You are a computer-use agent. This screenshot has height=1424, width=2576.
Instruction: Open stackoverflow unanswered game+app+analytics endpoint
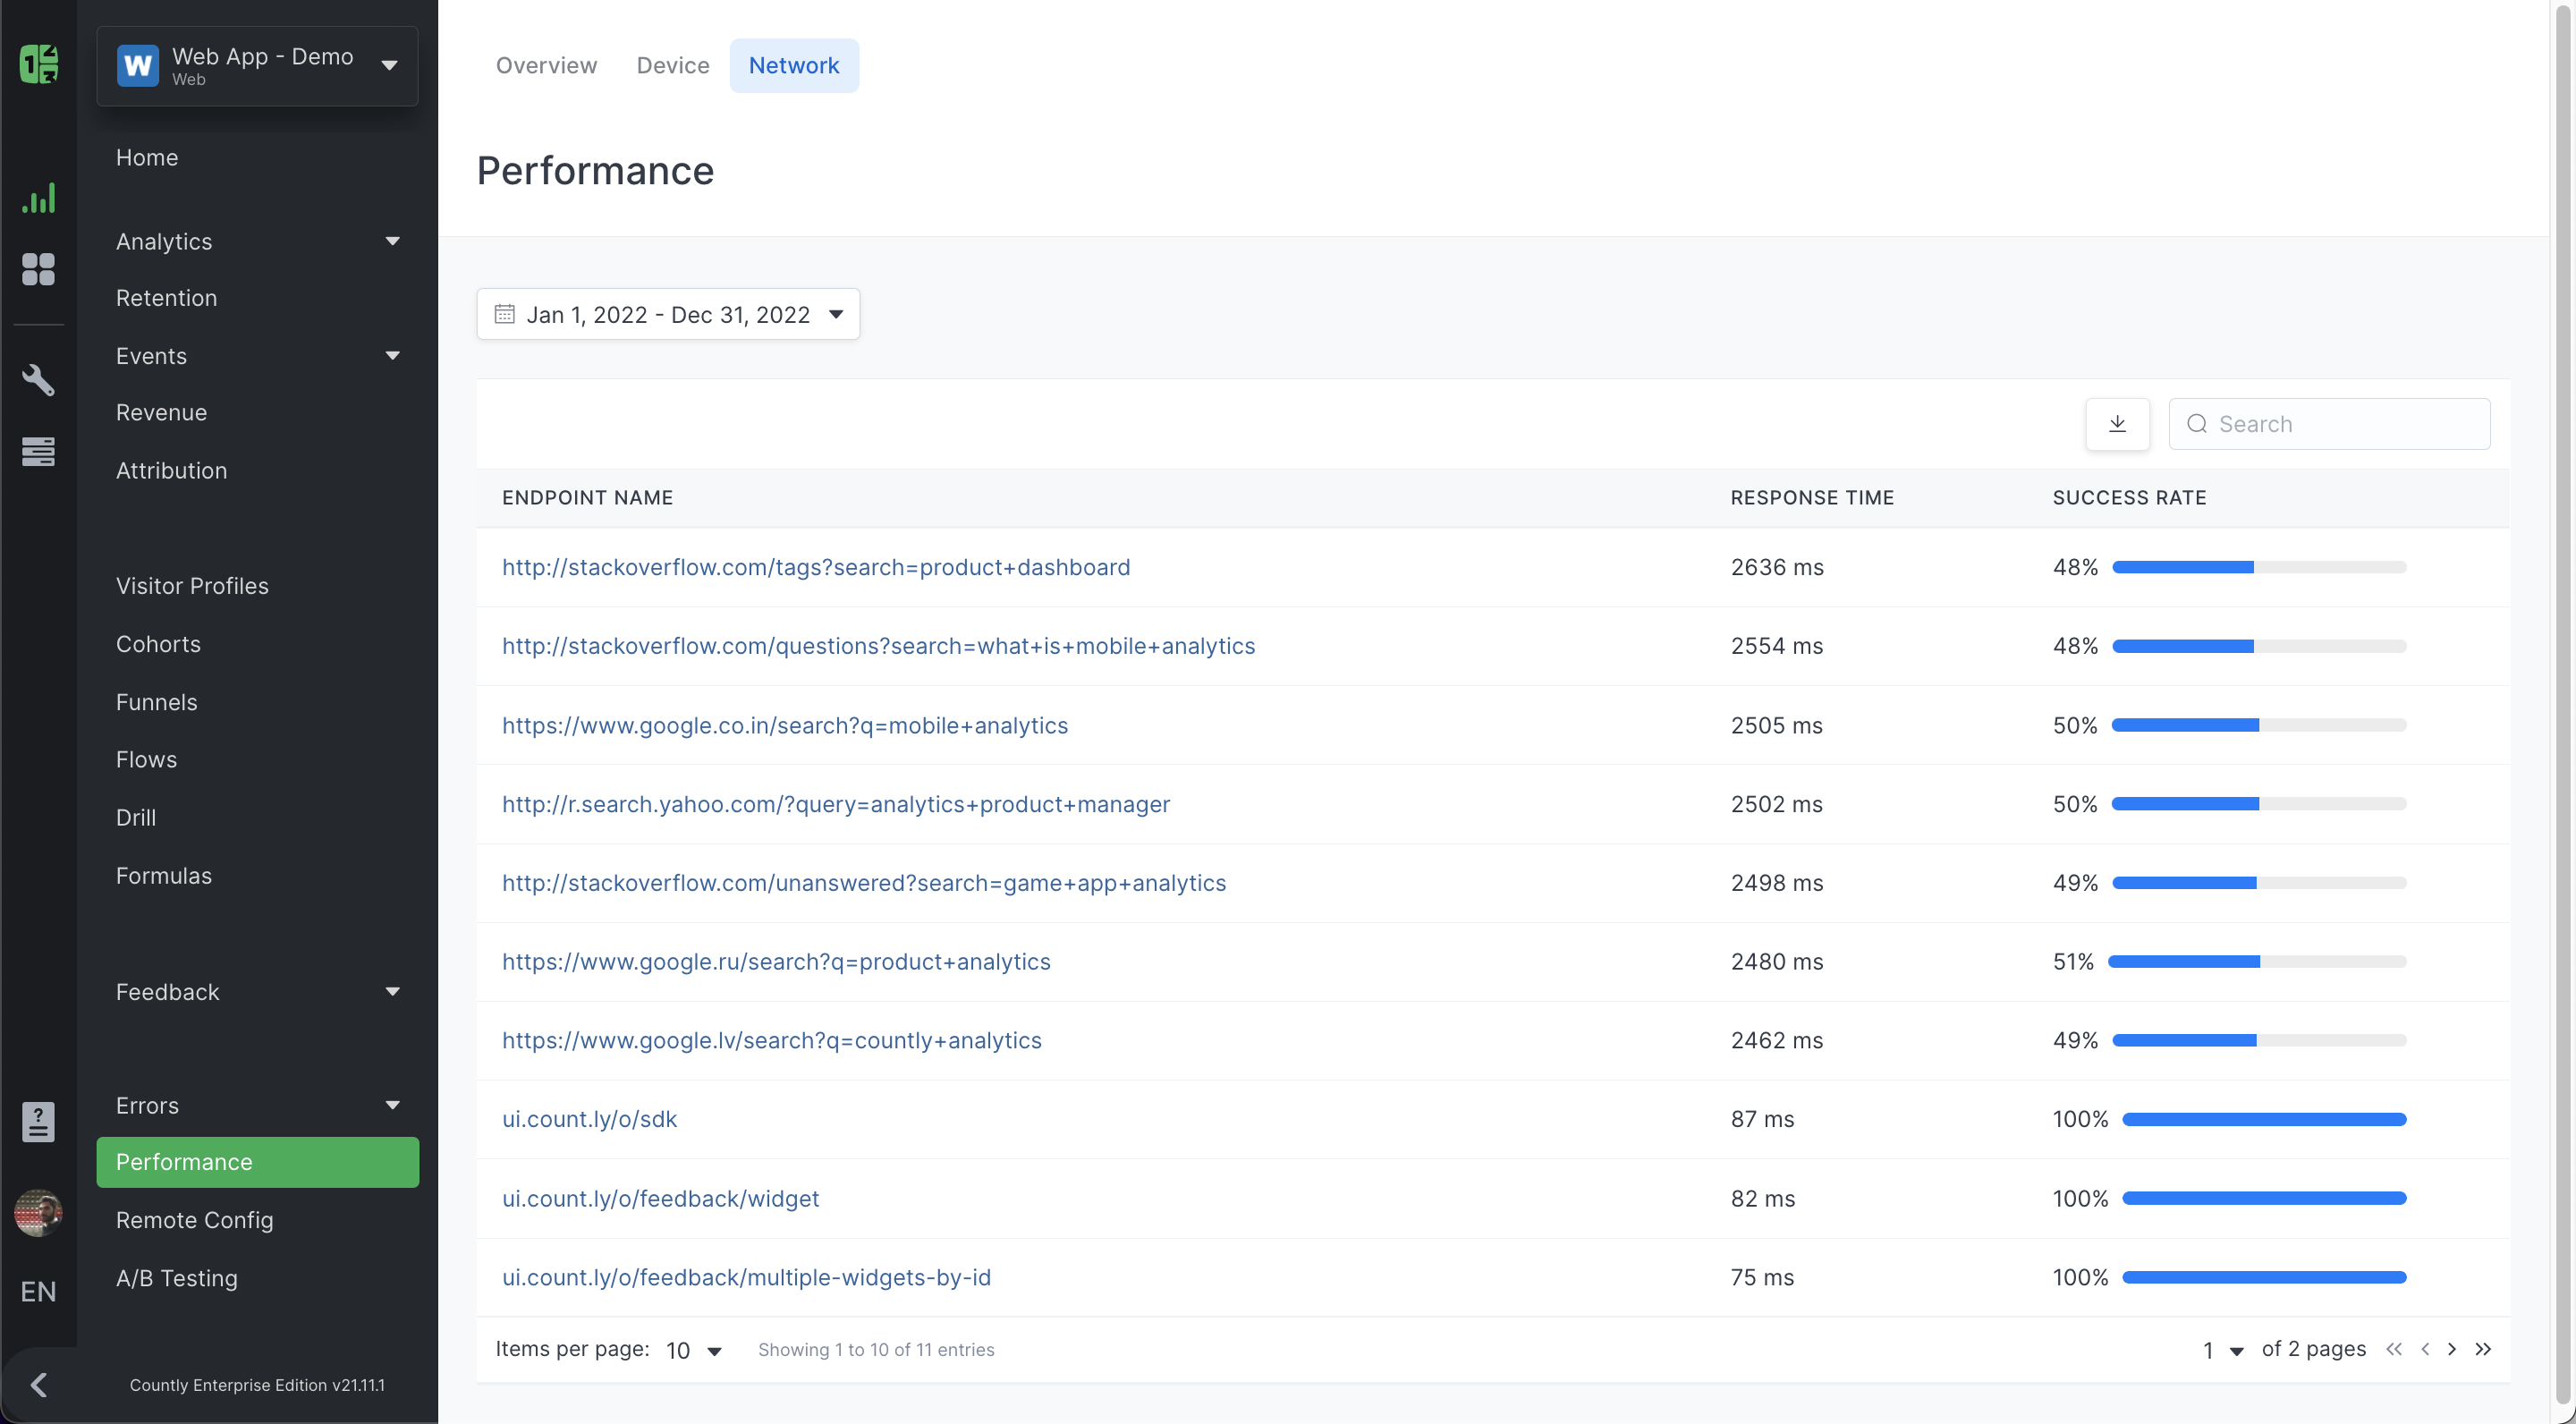[x=864, y=883]
